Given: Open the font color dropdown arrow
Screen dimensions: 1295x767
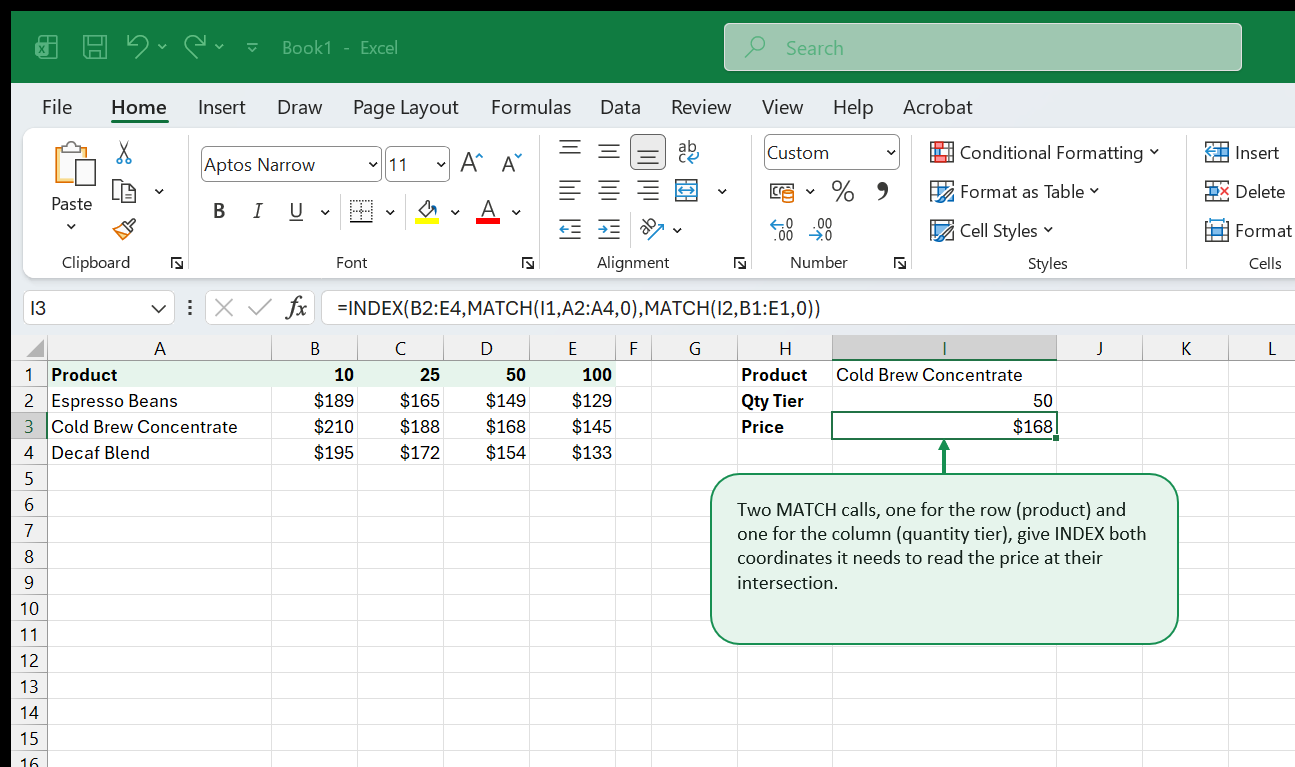Looking at the screenshot, I should coord(516,212).
